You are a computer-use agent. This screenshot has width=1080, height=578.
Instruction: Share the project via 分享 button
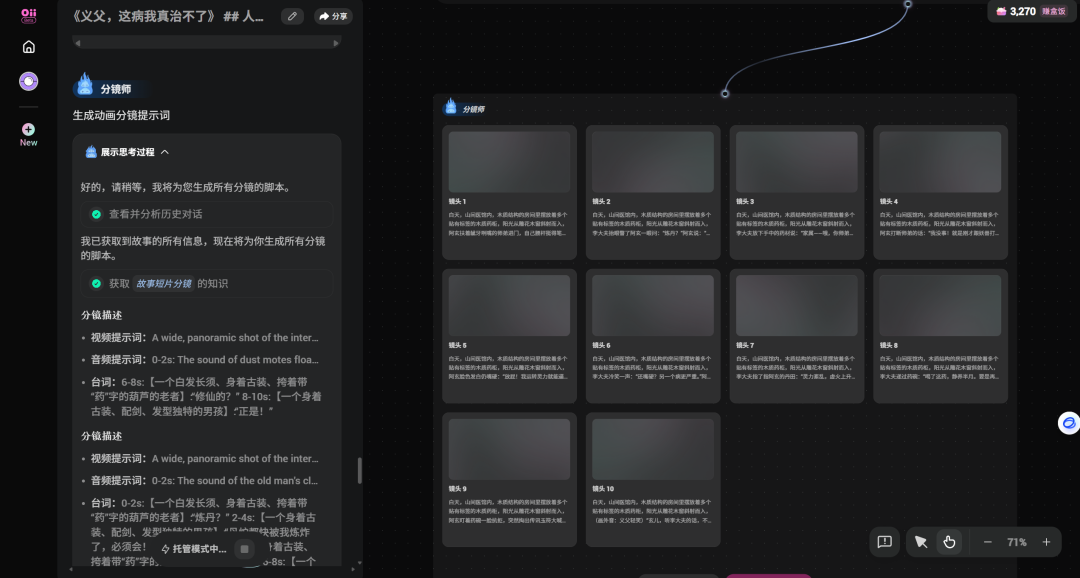tap(333, 16)
